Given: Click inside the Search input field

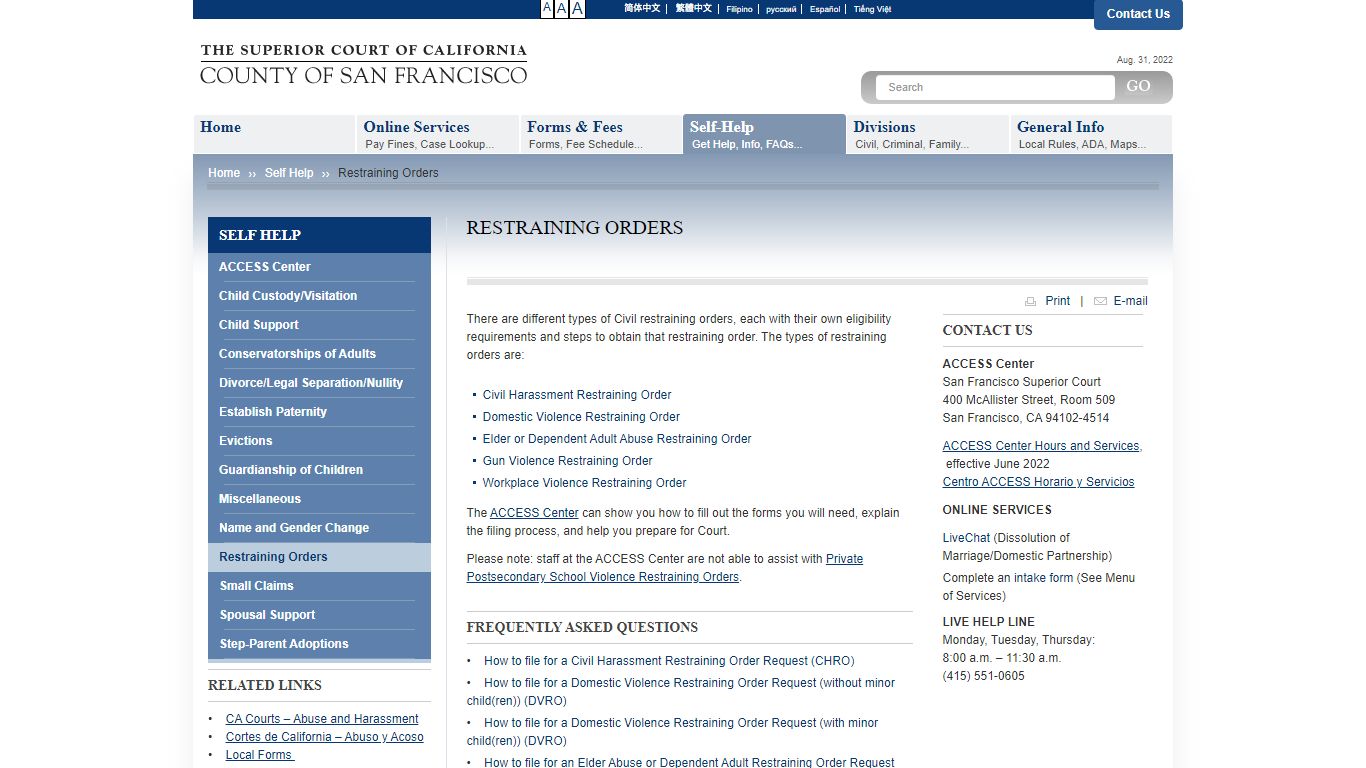Looking at the screenshot, I should tap(995, 87).
